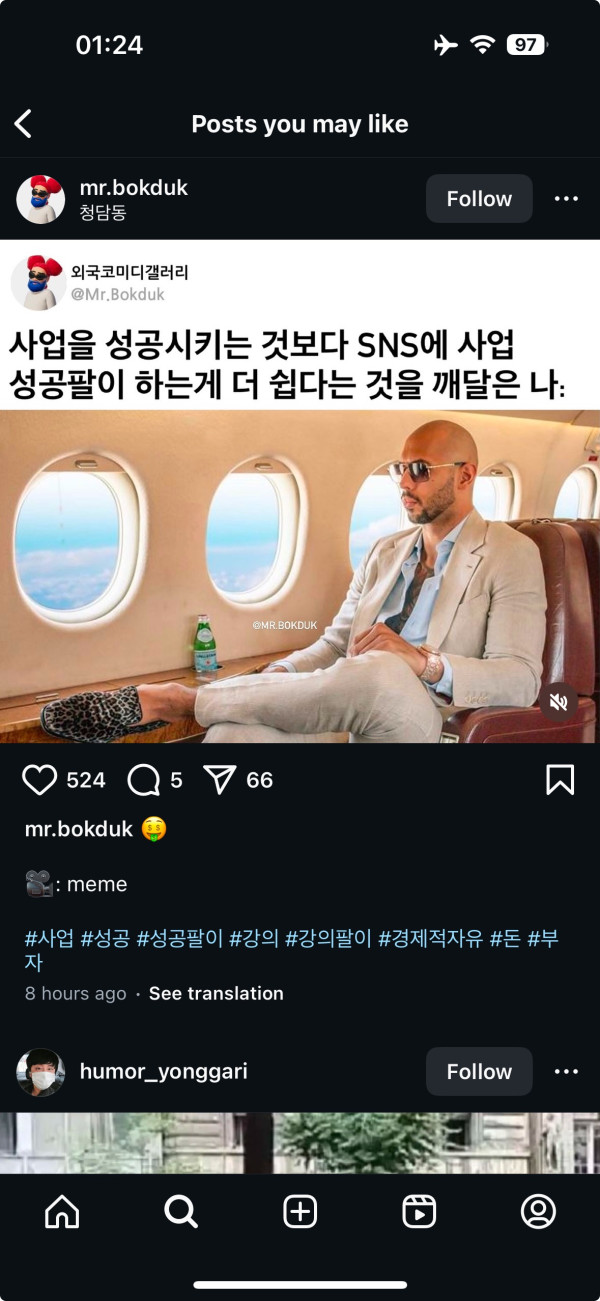Screen dimensions: 600x1301
Task: Tap See translation under the caption
Action: (216, 994)
